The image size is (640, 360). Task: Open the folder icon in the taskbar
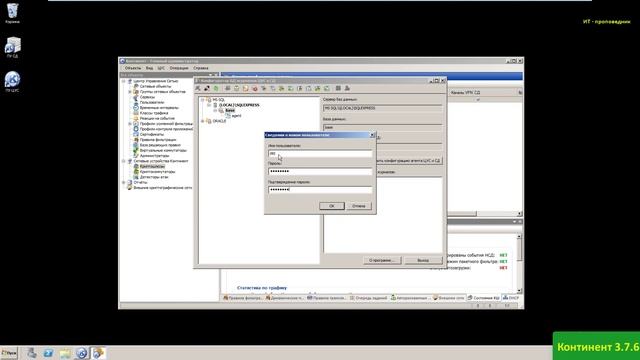[65, 353]
